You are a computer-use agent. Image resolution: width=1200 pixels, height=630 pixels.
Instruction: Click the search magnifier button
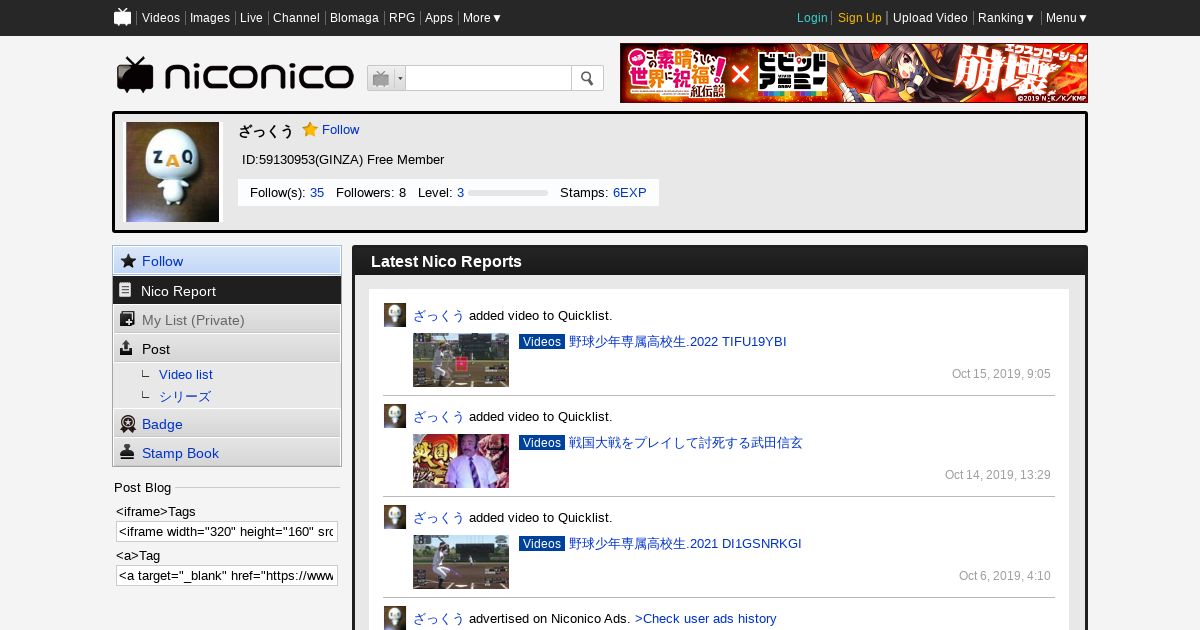coord(587,78)
